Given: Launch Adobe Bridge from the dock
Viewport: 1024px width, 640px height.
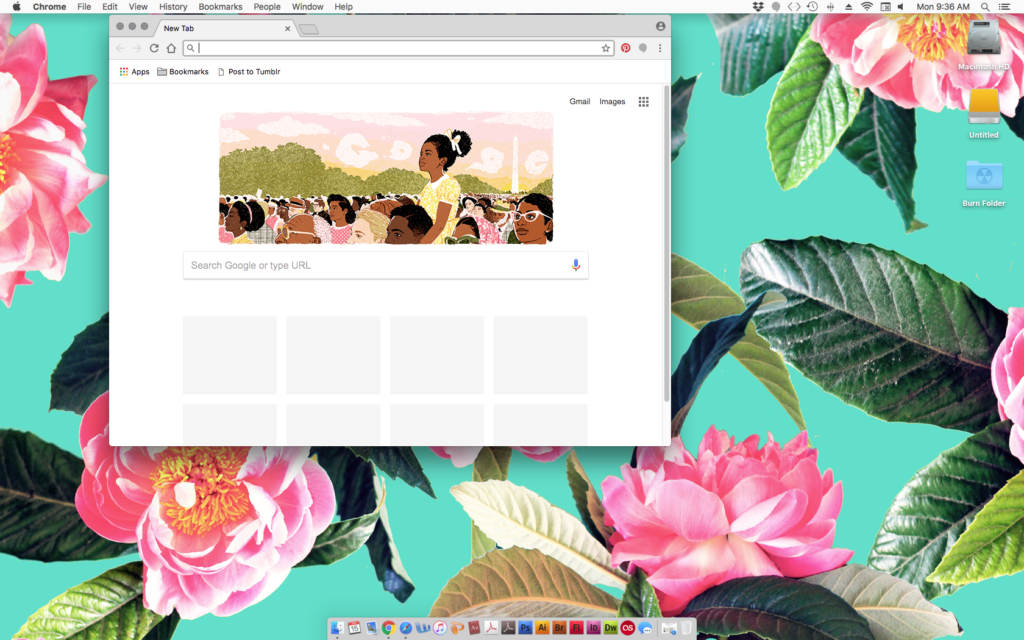Looking at the screenshot, I should click(x=559, y=628).
